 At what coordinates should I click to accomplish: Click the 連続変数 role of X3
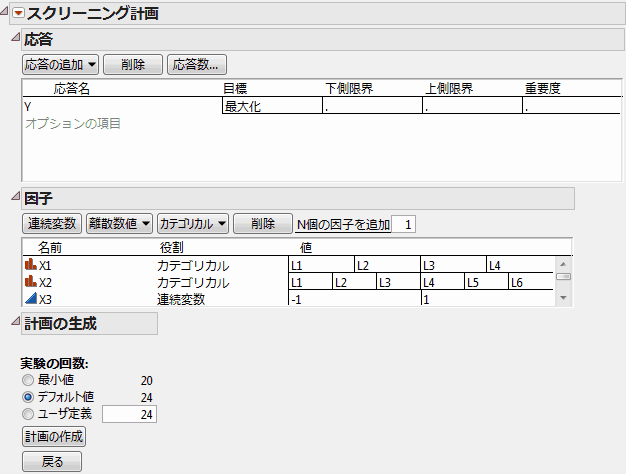pos(180,299)
